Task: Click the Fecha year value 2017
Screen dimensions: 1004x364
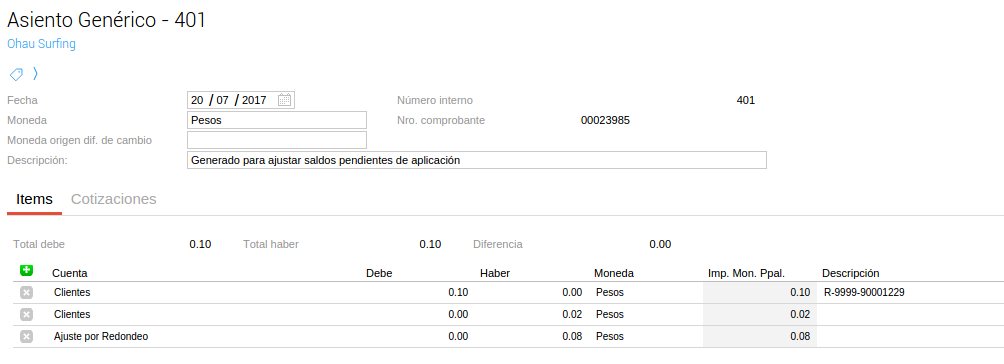Action: 254,100
